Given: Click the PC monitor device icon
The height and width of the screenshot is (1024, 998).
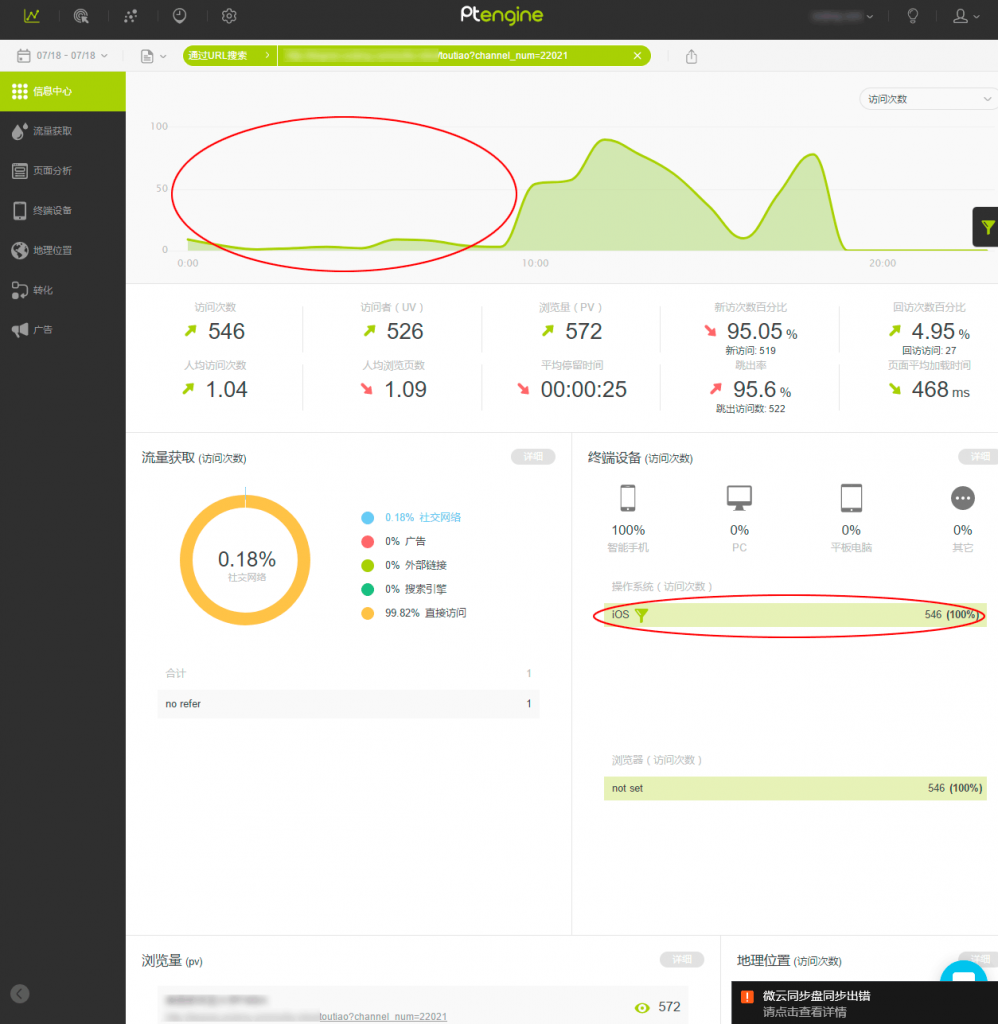Looking at the screenshot, I should click(739, 498).
